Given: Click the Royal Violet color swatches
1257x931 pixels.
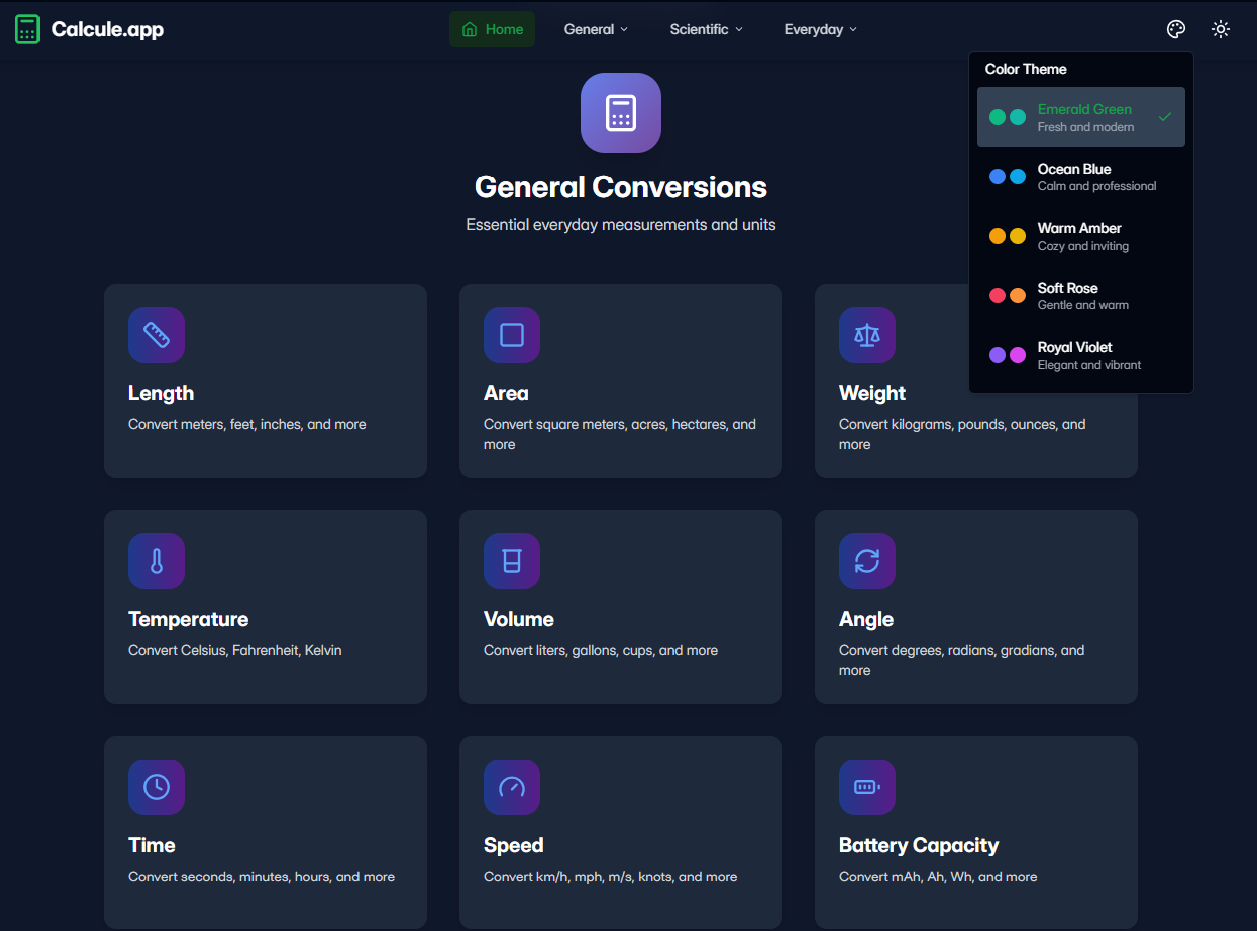Looking at the screenshot, I should [1007, 355].
